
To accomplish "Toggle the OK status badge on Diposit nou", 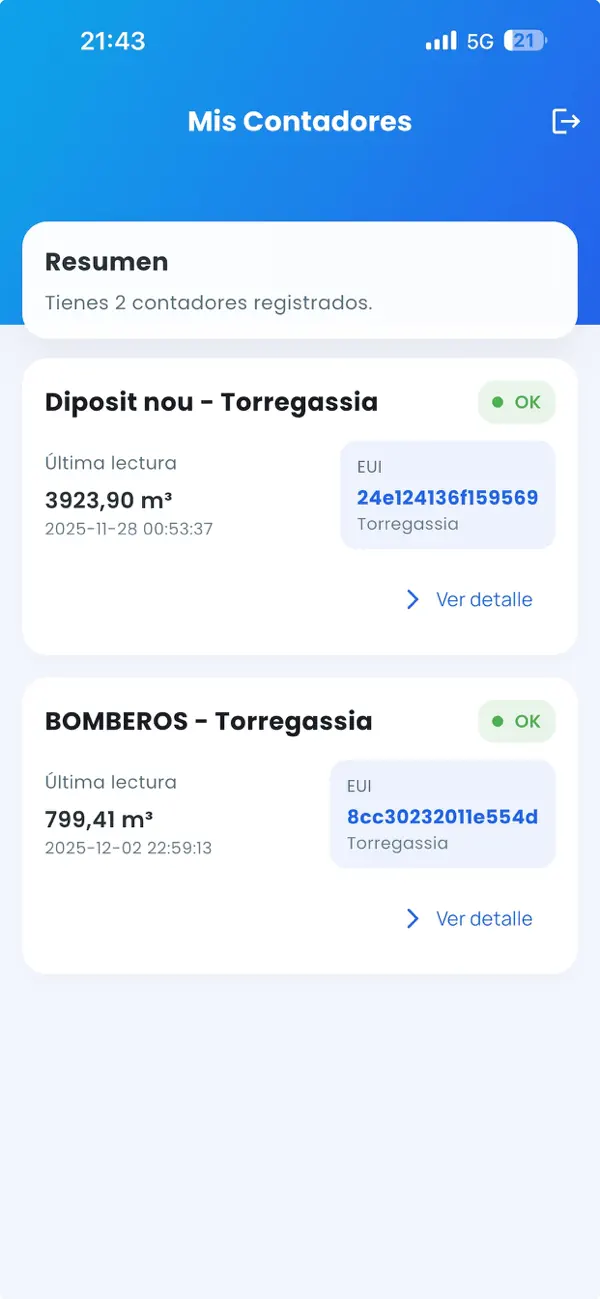I will pyautogui.click(x=516, y=401).
